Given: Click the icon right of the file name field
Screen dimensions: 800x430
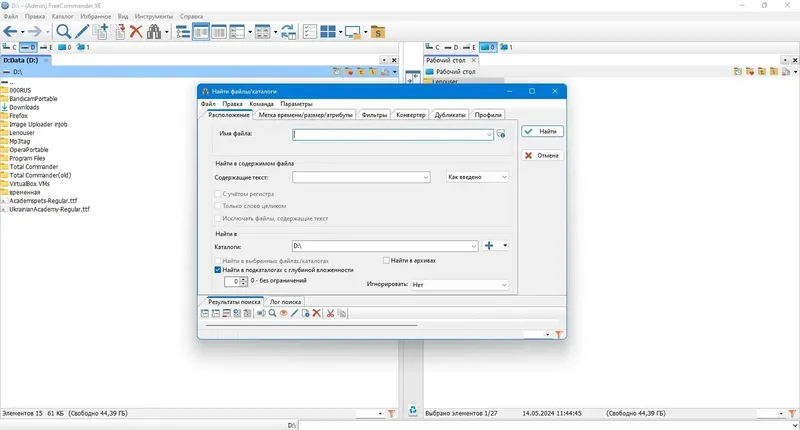Looking at the screenshot, I should [x=501, y=134].
